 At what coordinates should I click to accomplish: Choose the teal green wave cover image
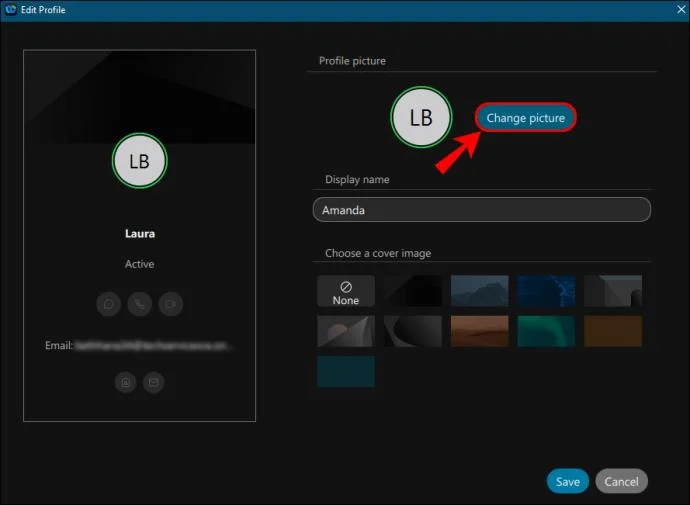[x=547, y=331]
